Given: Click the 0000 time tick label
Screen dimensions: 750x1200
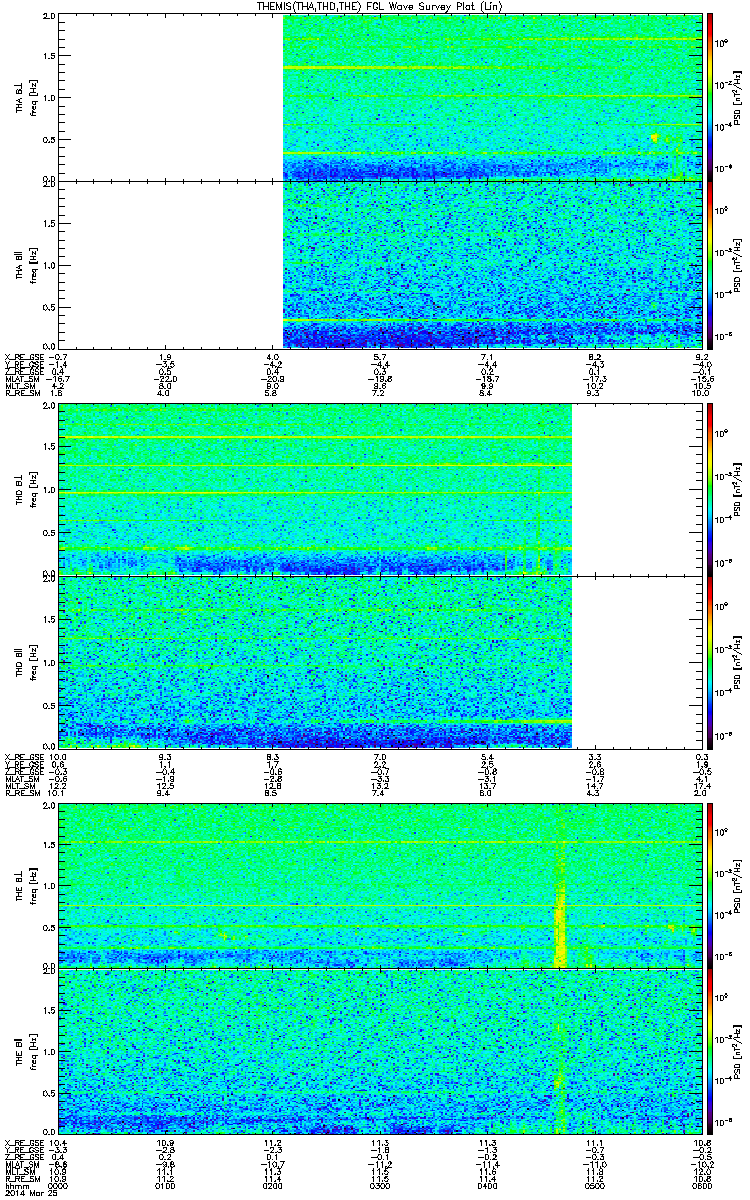Looking at the screenshot, I should [60, 1186].
